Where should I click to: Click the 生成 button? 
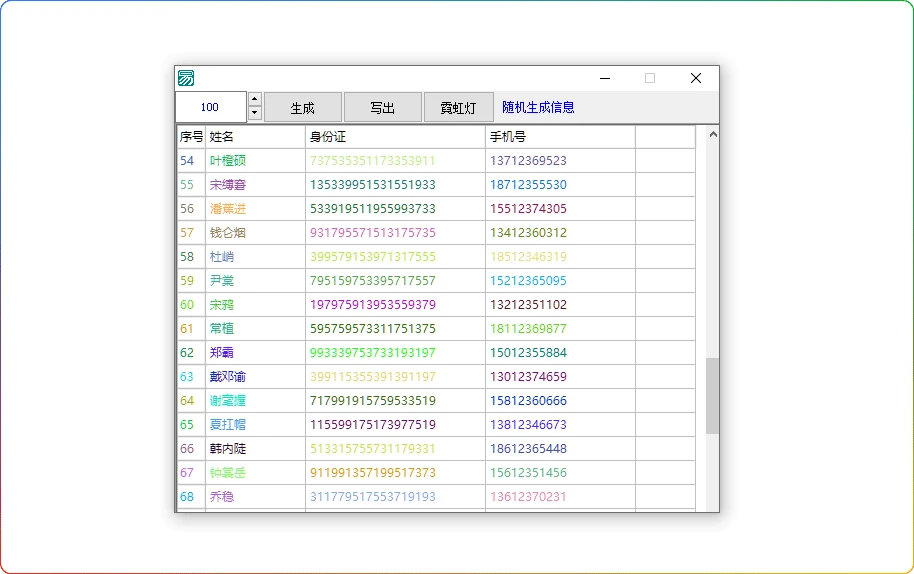click(x=303, y=108)
